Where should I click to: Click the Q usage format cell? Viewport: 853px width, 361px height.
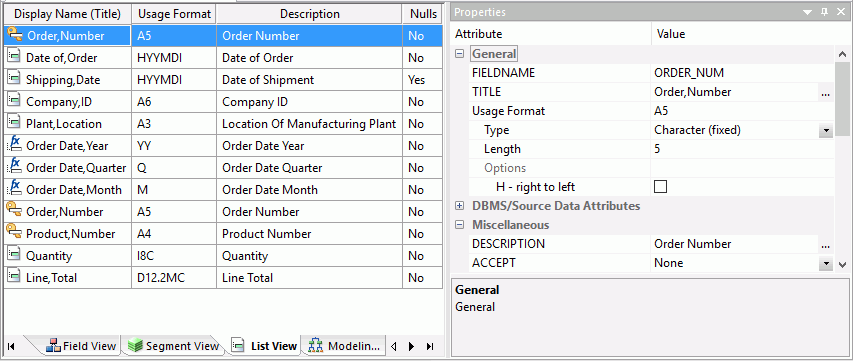(x=174, y=168)
